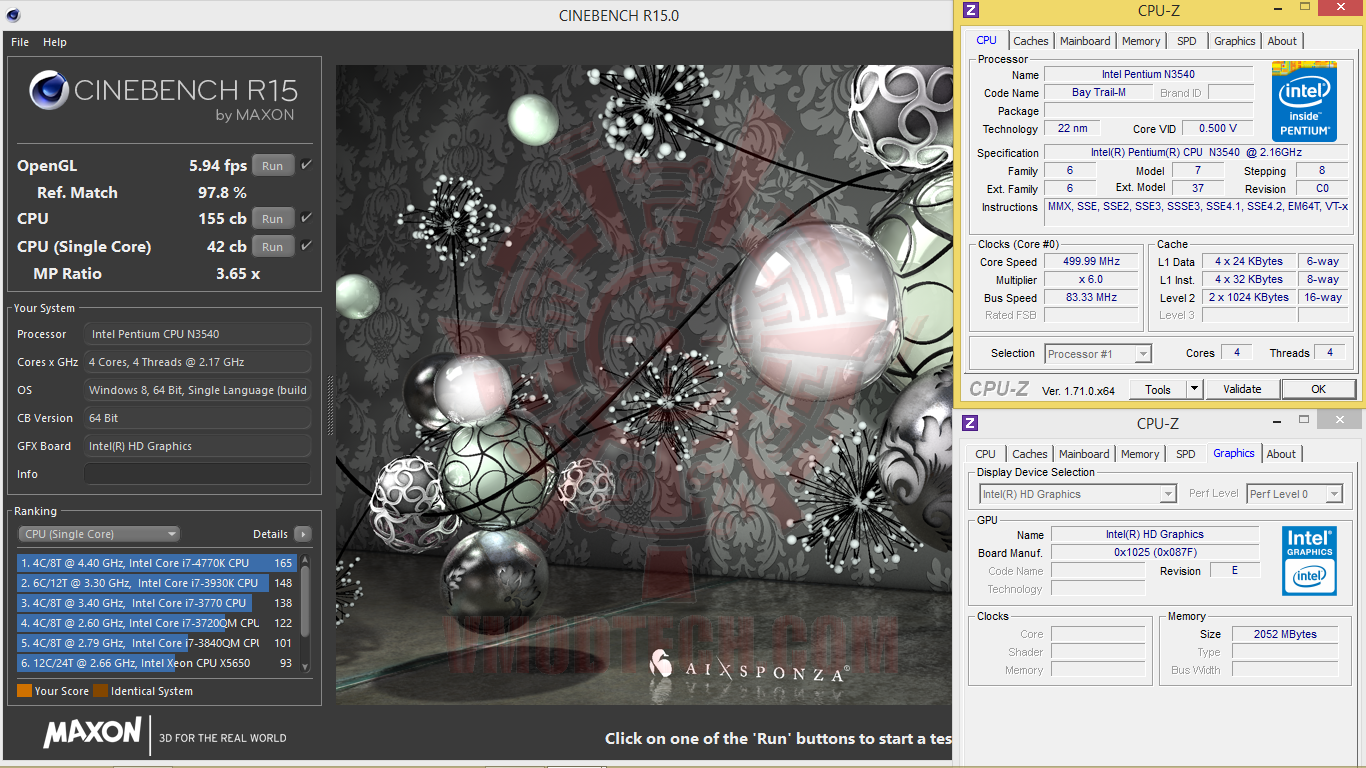The image size is (1366, 768).
Task: Click the Validate button in CPU-Z
Action: [x=1242, y=389]
